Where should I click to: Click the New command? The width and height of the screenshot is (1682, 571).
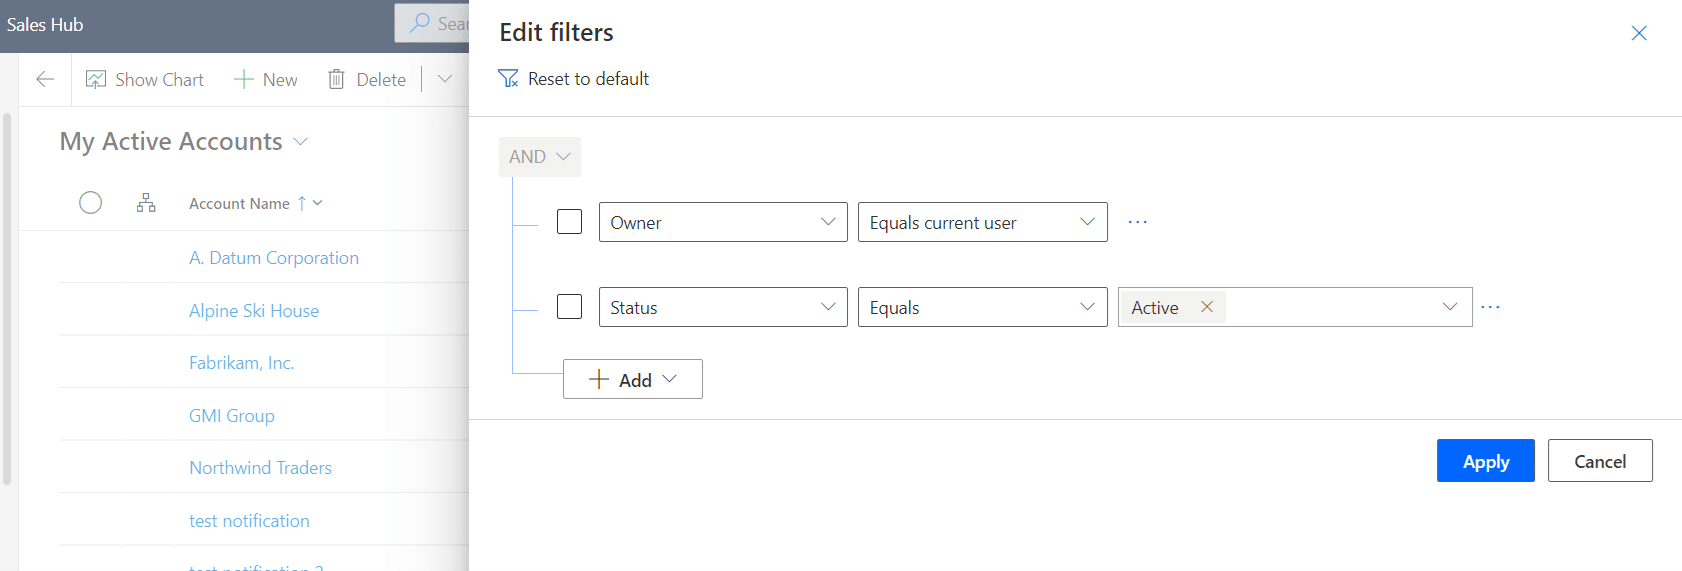coord(265,79)
